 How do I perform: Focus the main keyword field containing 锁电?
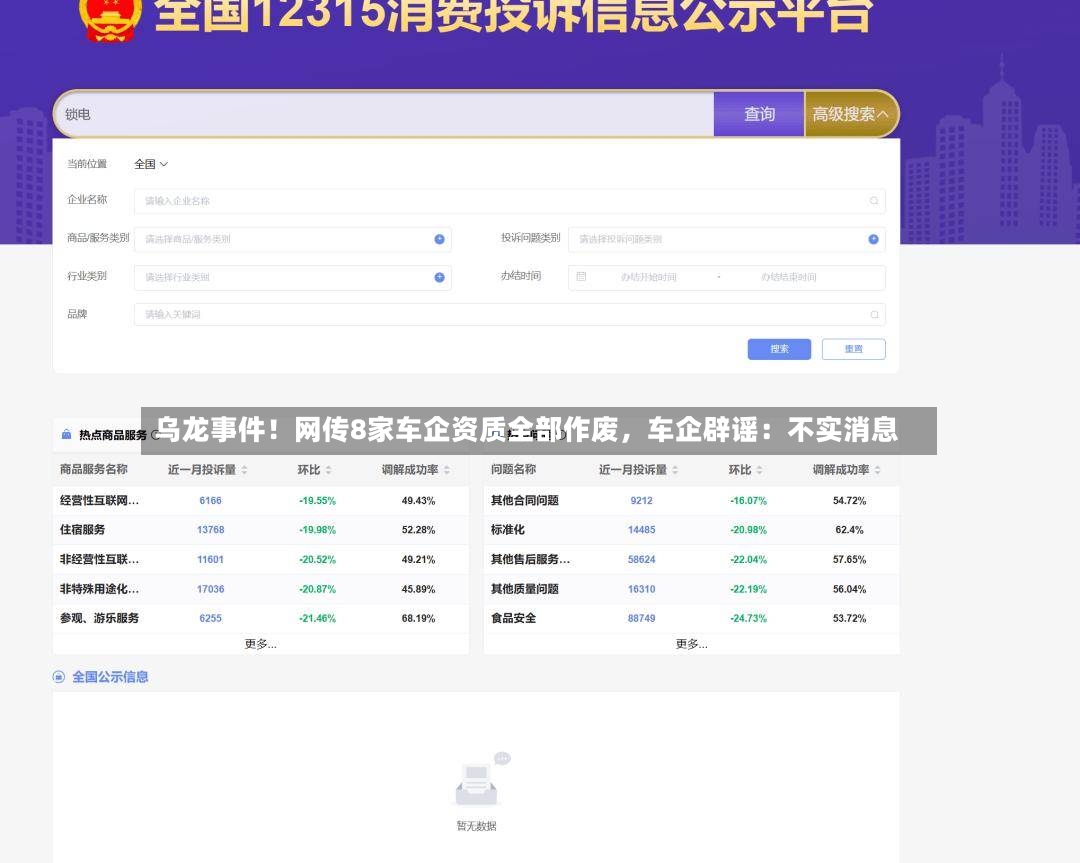click(x=384, y=114)
